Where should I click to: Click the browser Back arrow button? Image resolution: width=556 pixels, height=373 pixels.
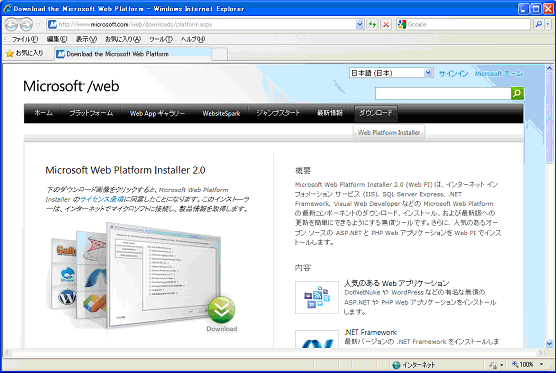tap(11, 24)
